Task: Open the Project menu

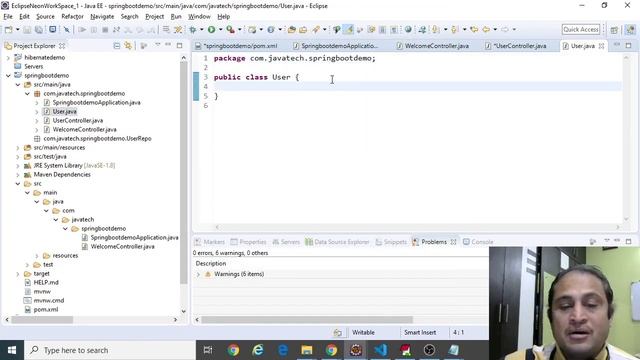Action: [154, 16]
